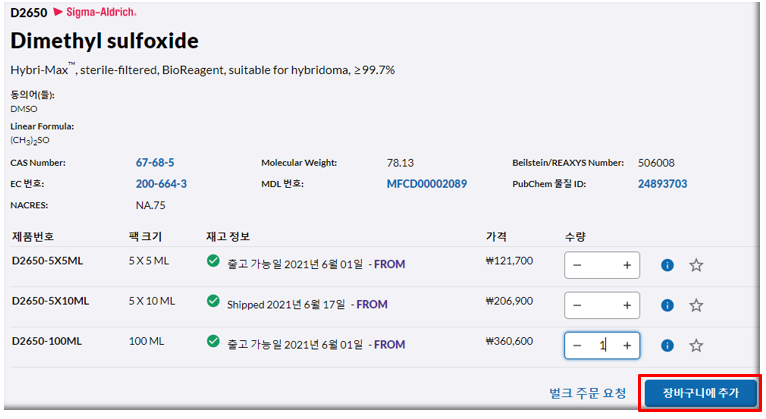Image resolution: width=766 pixels, height=419 pixels.
Task: Increase quantity for D2650-100ML
Action: [627, 345]
